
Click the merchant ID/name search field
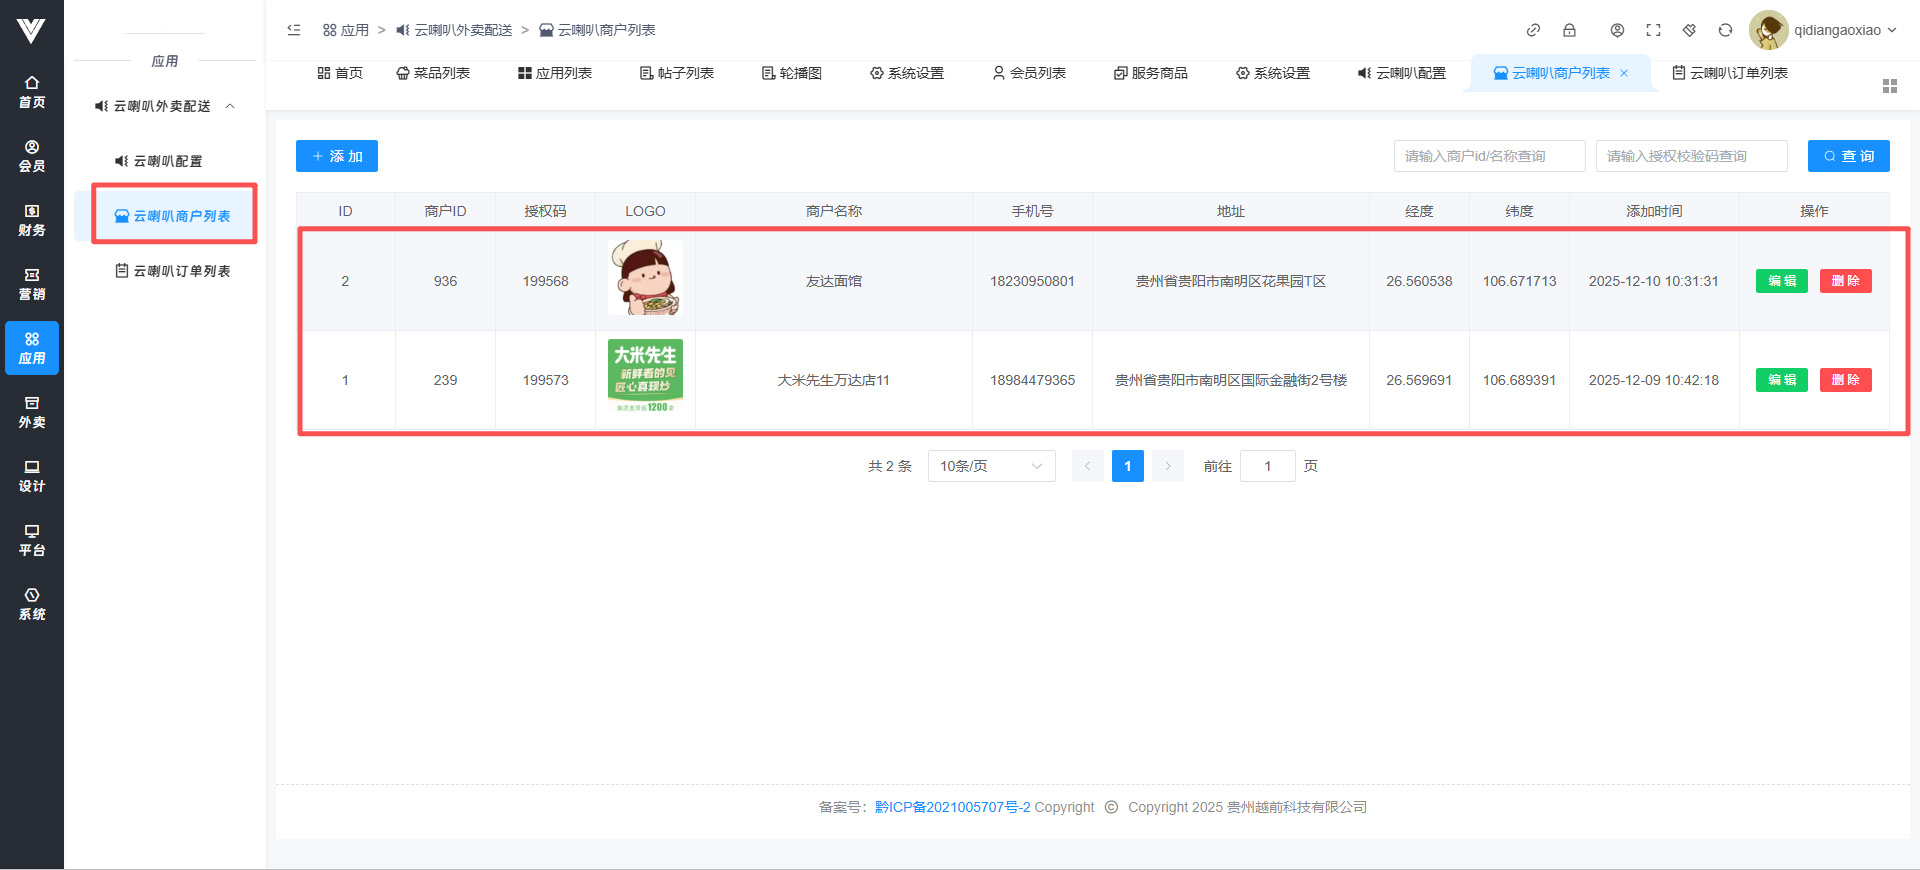pyautogui.click(x=1489, y=156)
